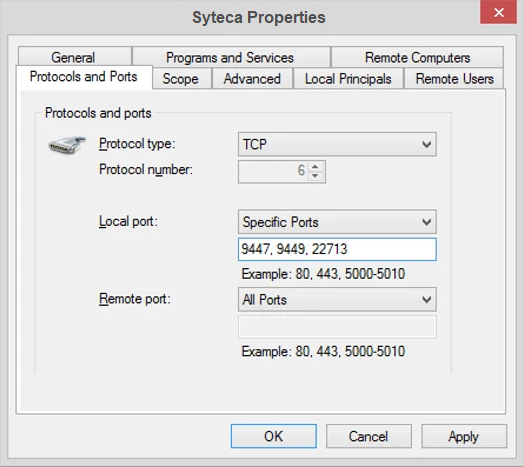
Task: Open the Remote port dropdown
Action: coord(337,300)
